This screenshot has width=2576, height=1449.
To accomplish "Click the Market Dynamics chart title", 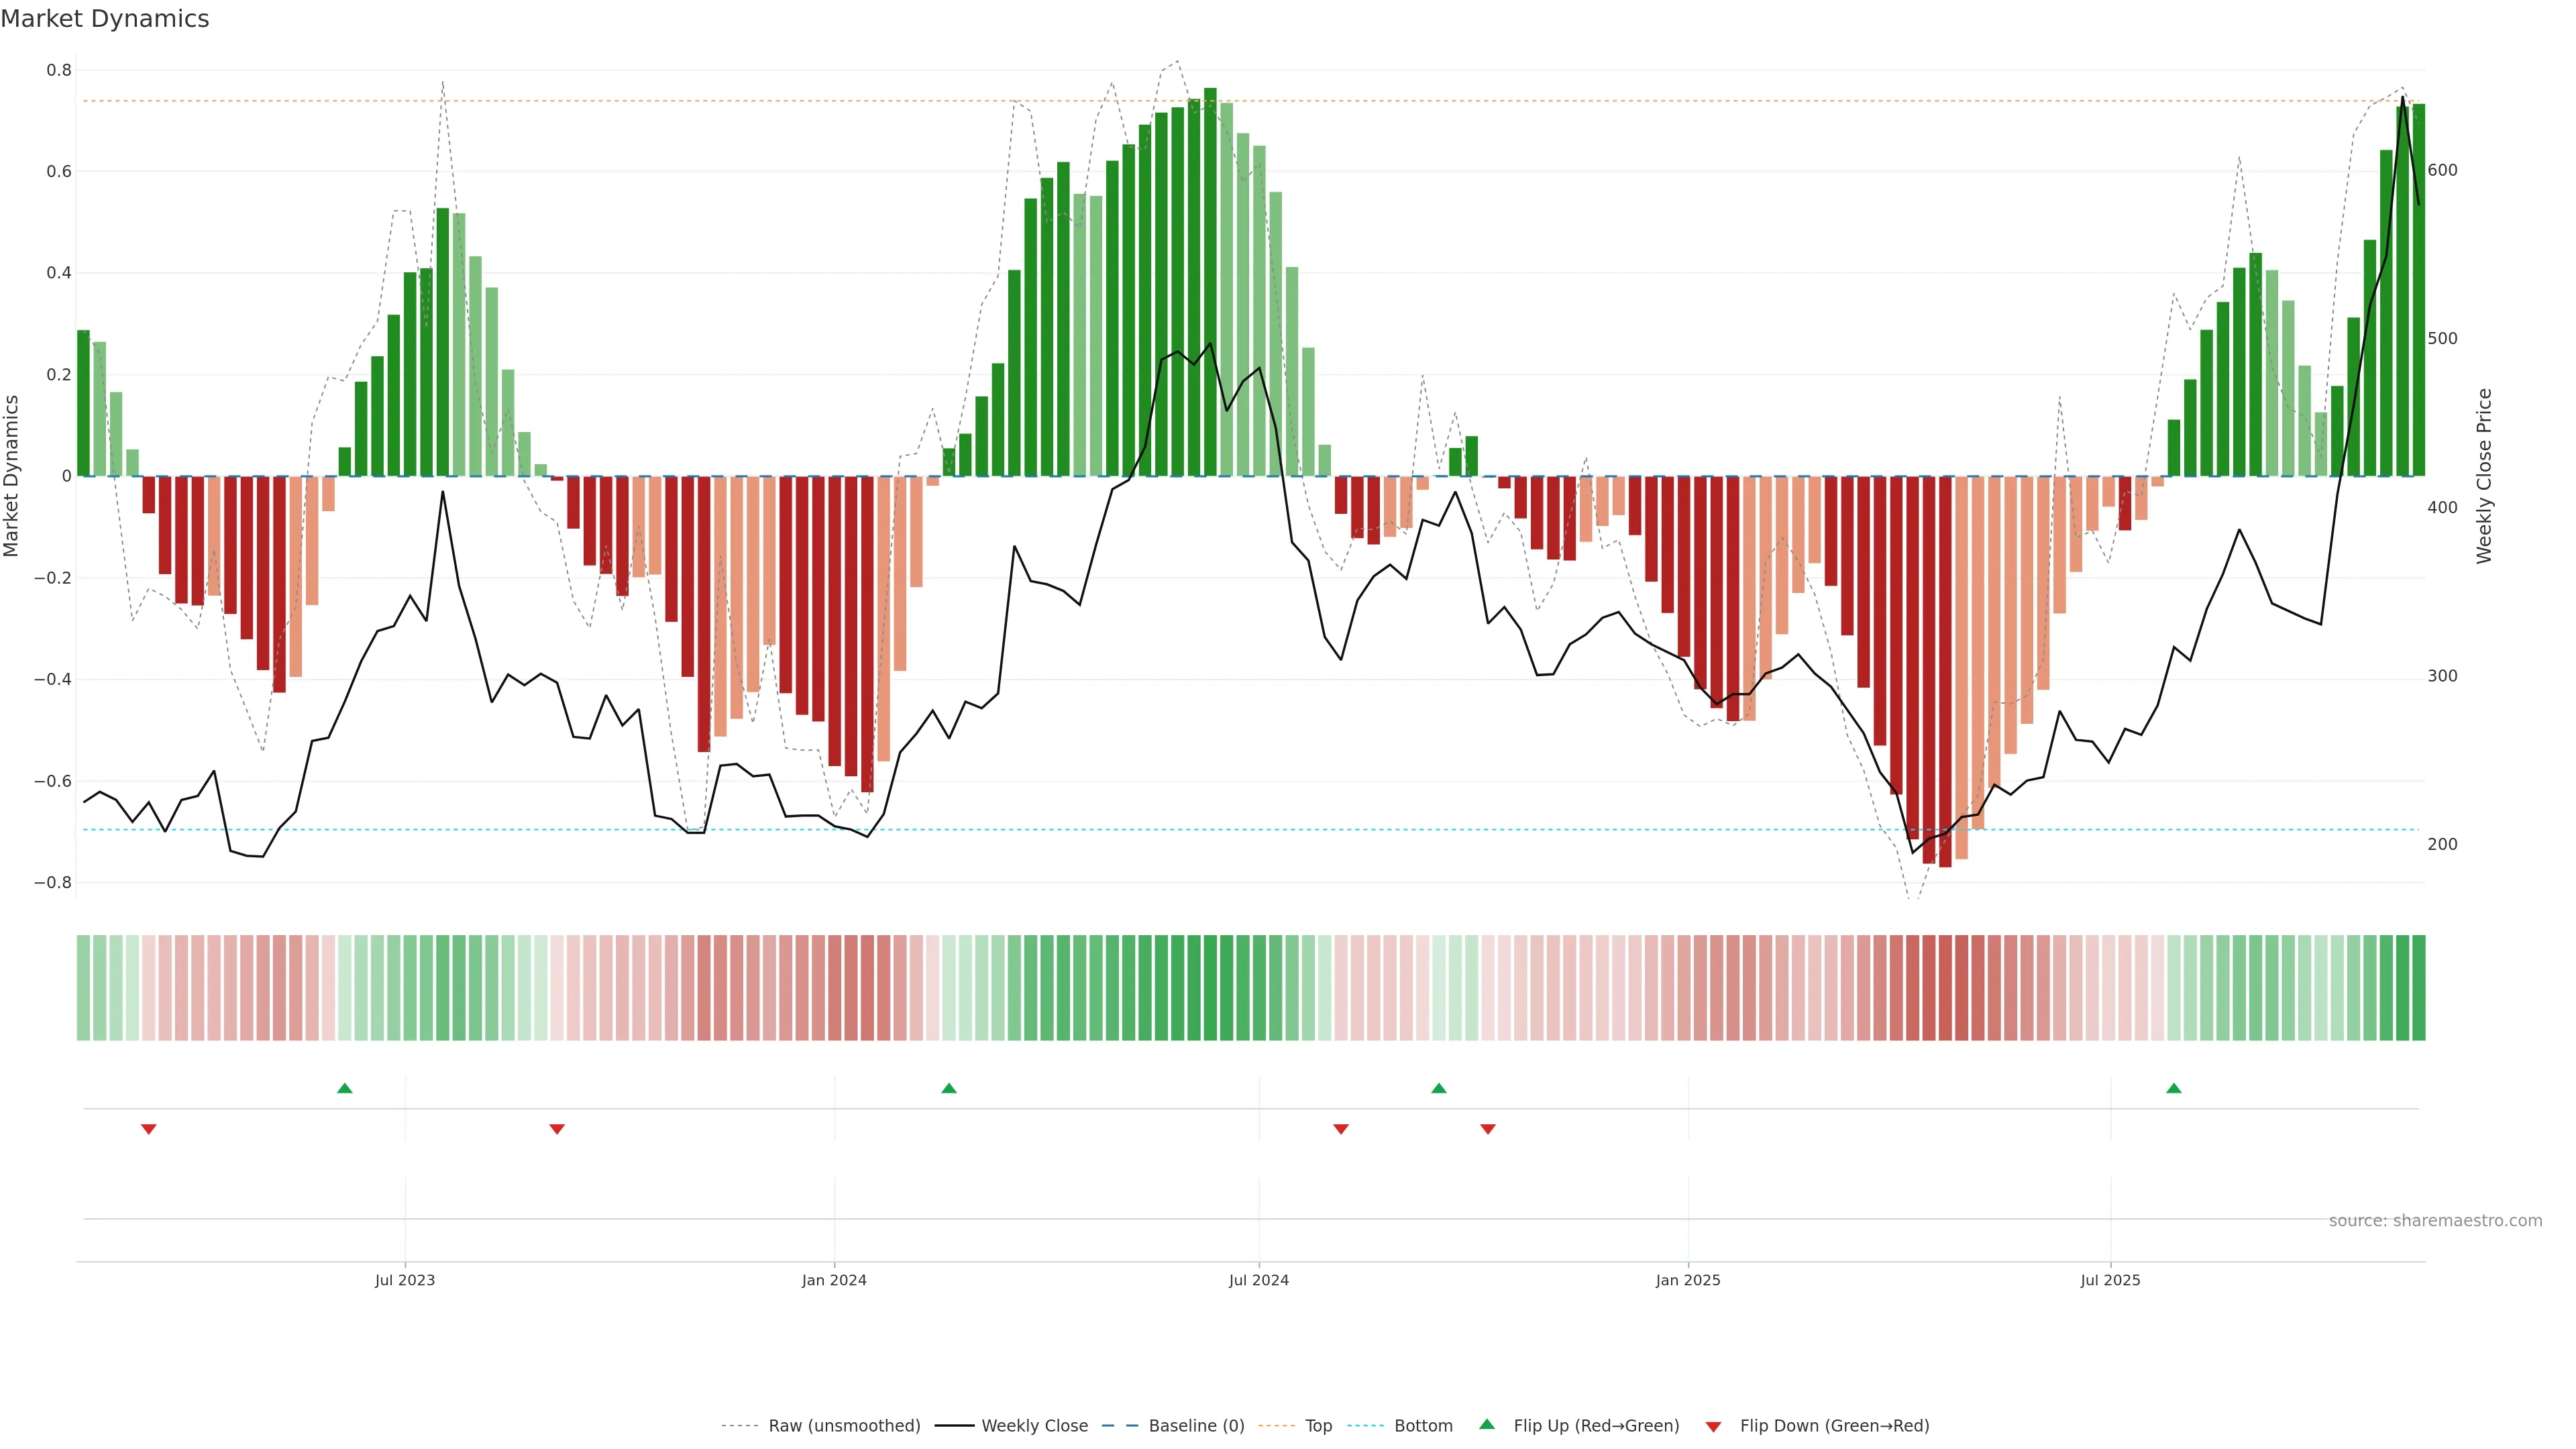I will pos(105,19).
